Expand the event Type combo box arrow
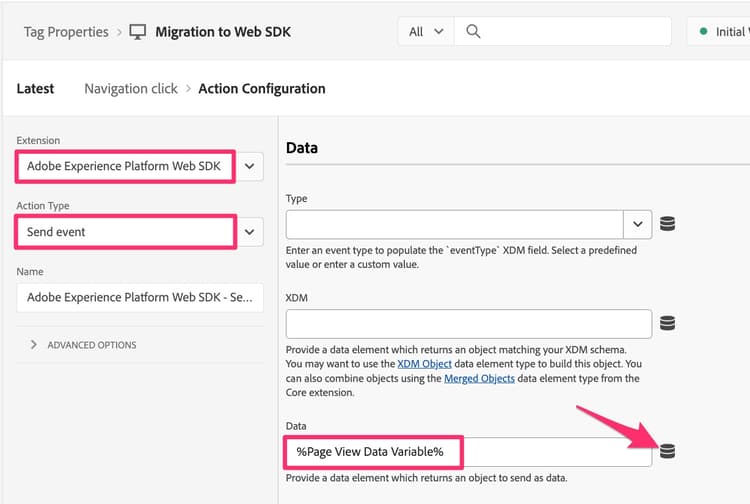 (638, 224)
